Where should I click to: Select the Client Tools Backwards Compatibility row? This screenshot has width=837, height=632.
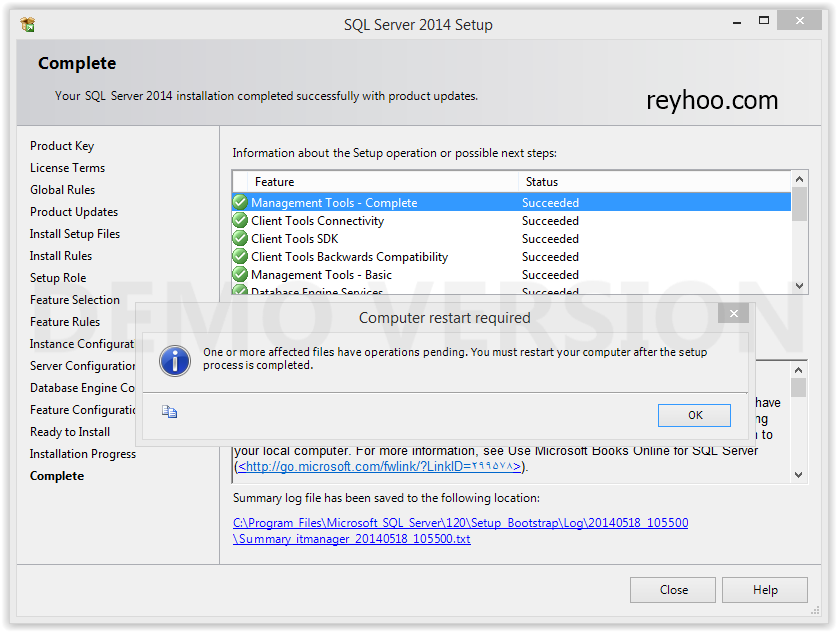(511, 257)
